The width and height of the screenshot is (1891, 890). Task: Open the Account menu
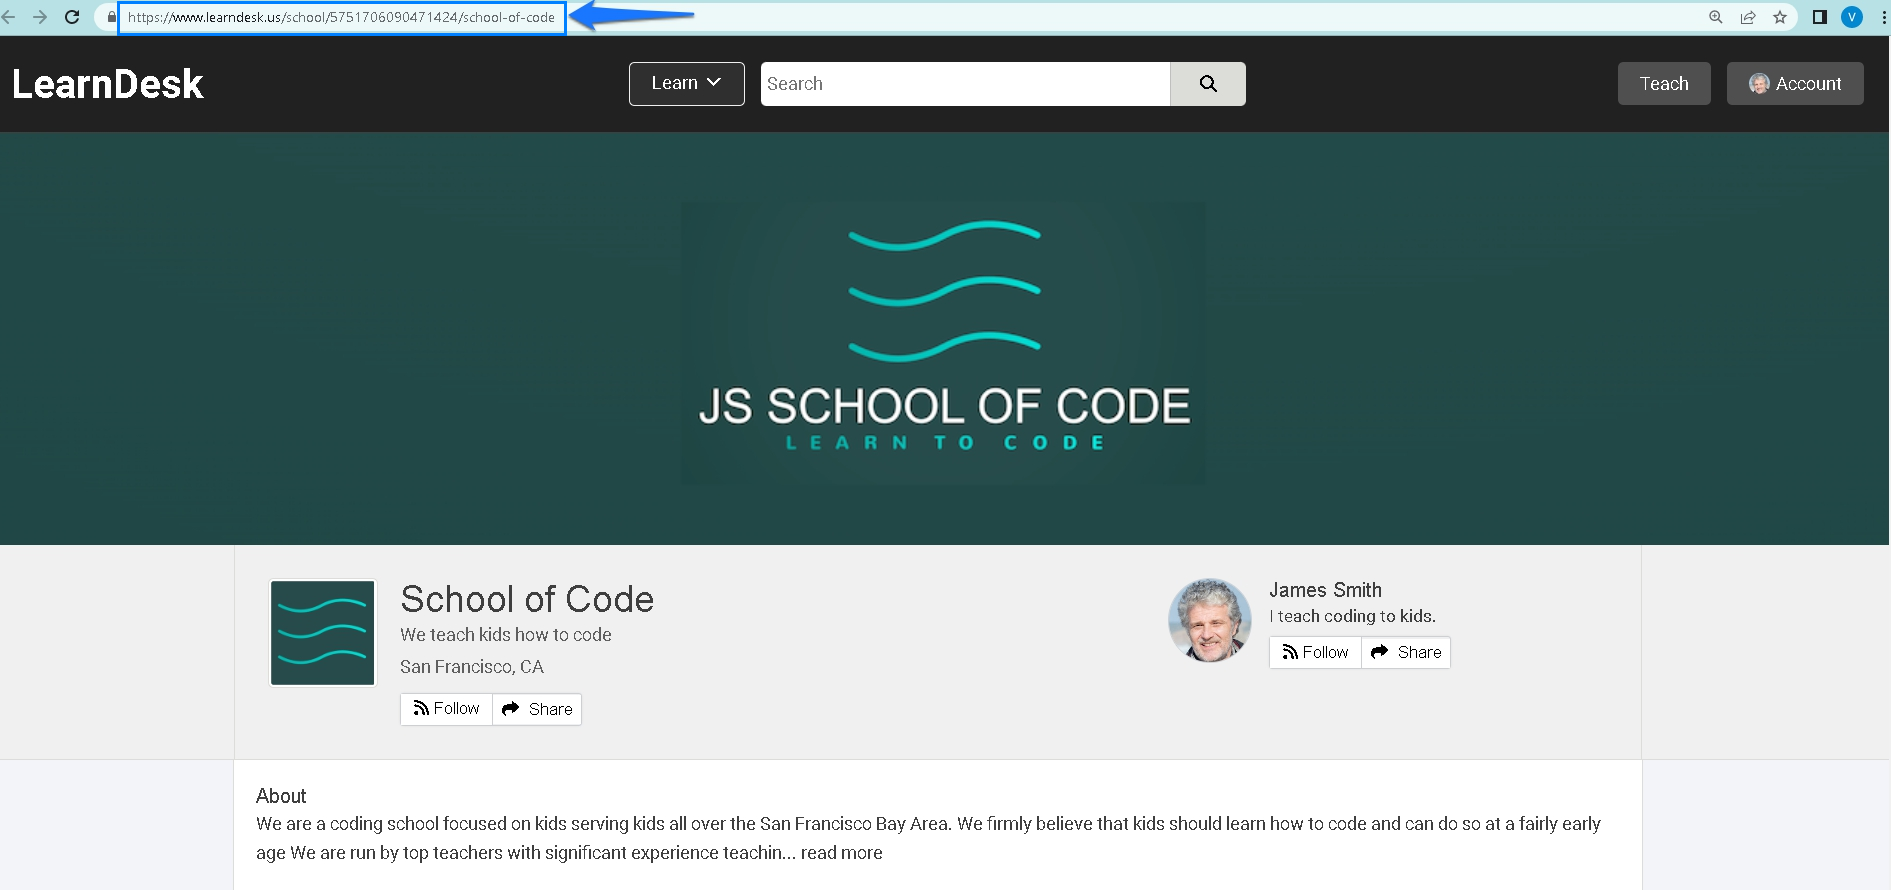pos(1795,84)
